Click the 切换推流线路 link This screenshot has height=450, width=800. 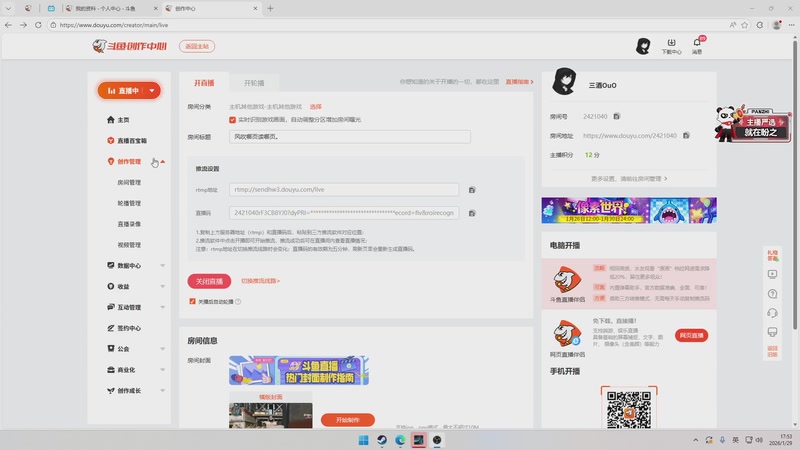pyautogui.click(x=260, y=281)
